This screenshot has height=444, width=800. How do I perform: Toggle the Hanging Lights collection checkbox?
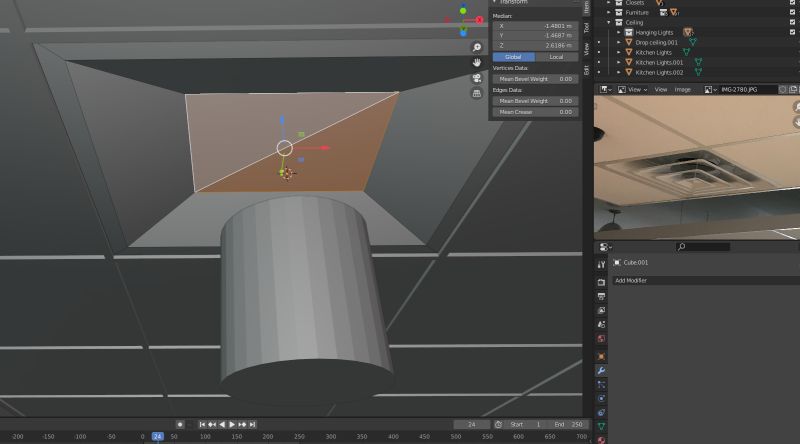click(792, 32)
